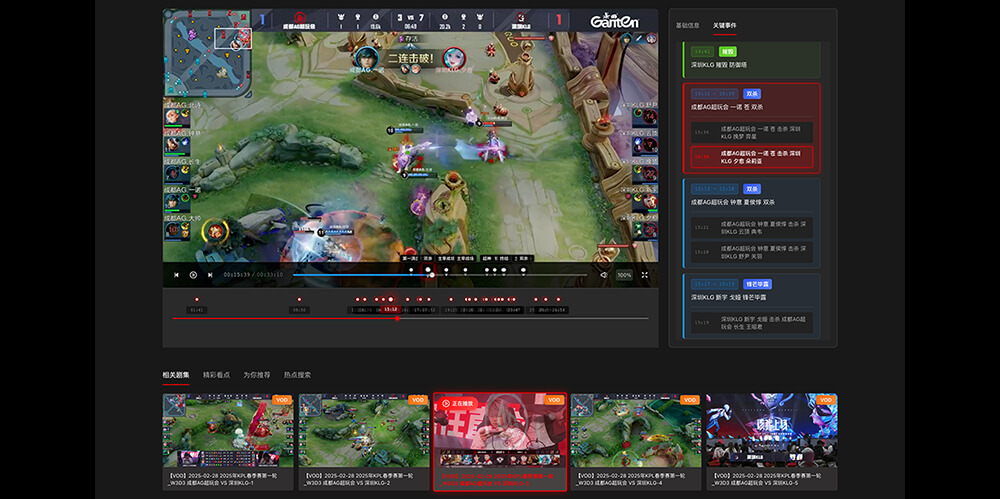Skip to previous using the back icon
Screen dimensions: 1000x499
tap(177, 275)
